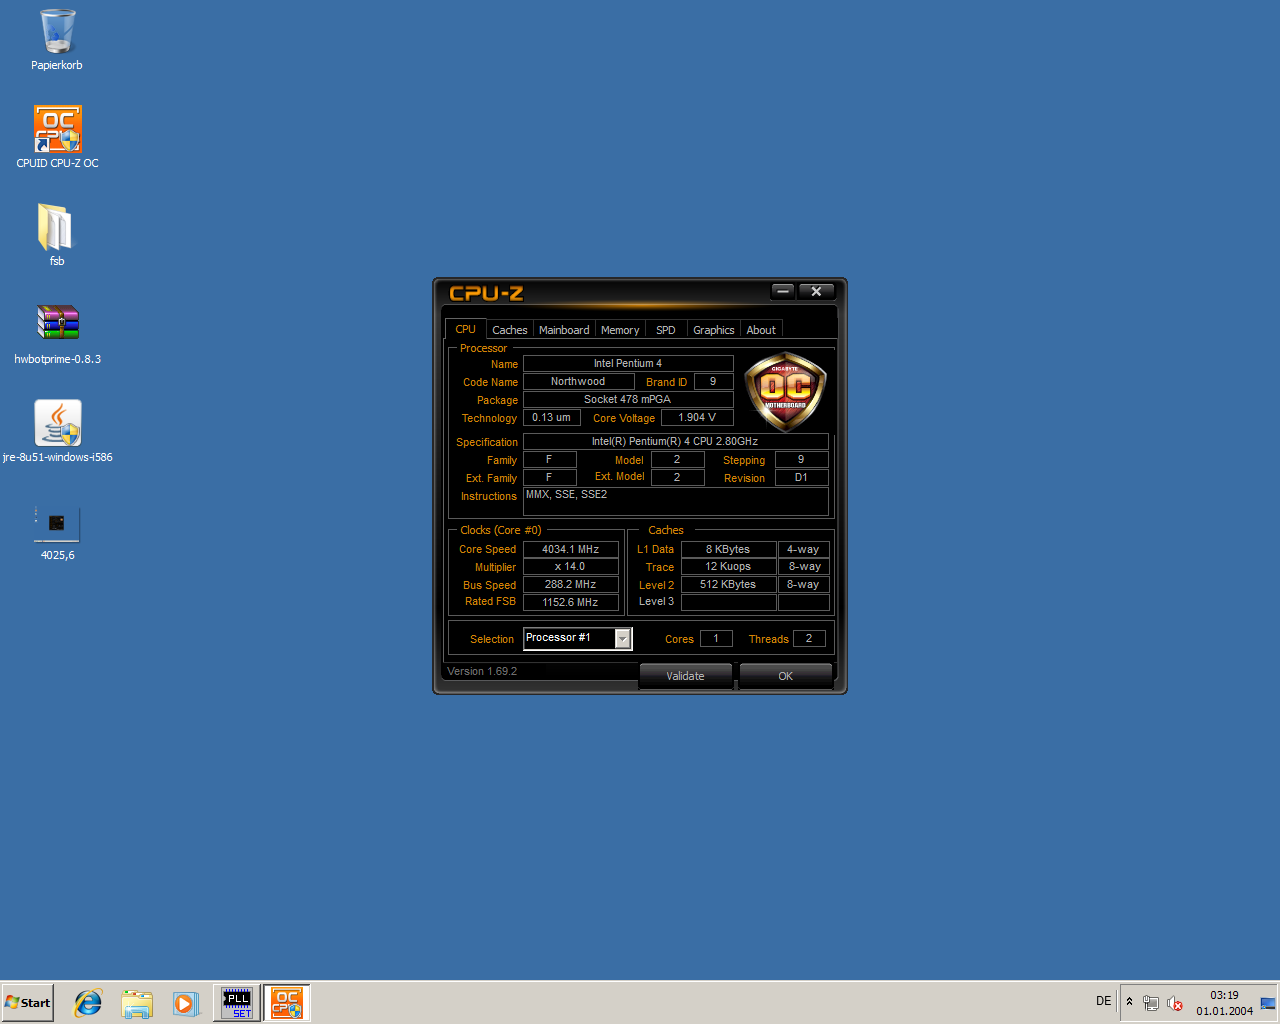Viewport: 1280px width, 1024px height.
Task: Minimize the CPU-Z window
Action: pyautogui.click(x=783, y=291)
